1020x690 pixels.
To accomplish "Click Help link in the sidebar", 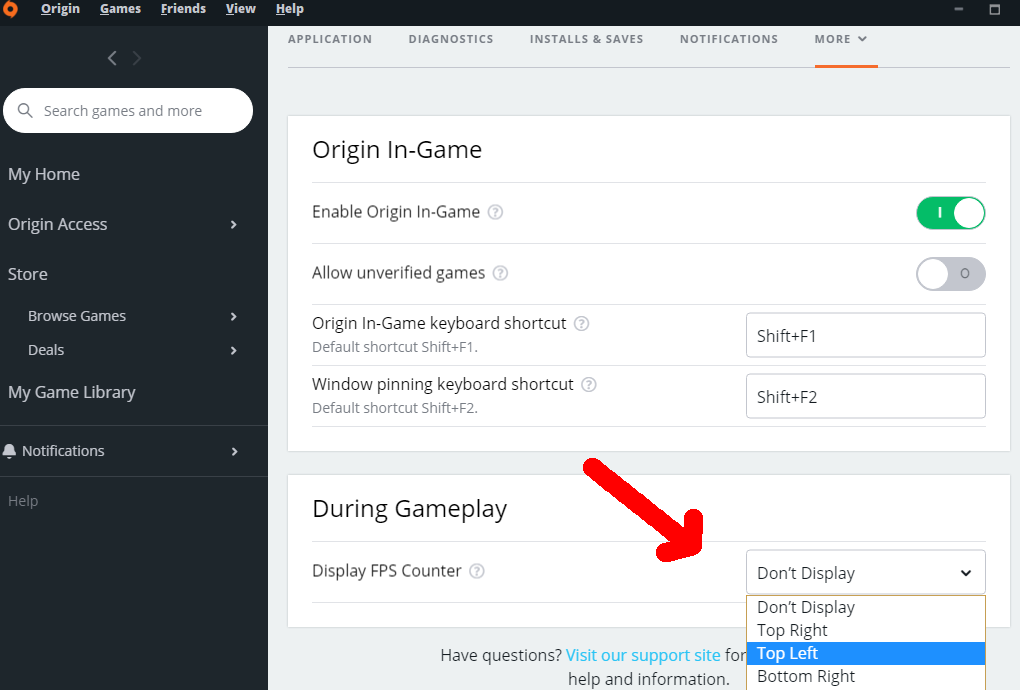I will click(x=23, y=501).
